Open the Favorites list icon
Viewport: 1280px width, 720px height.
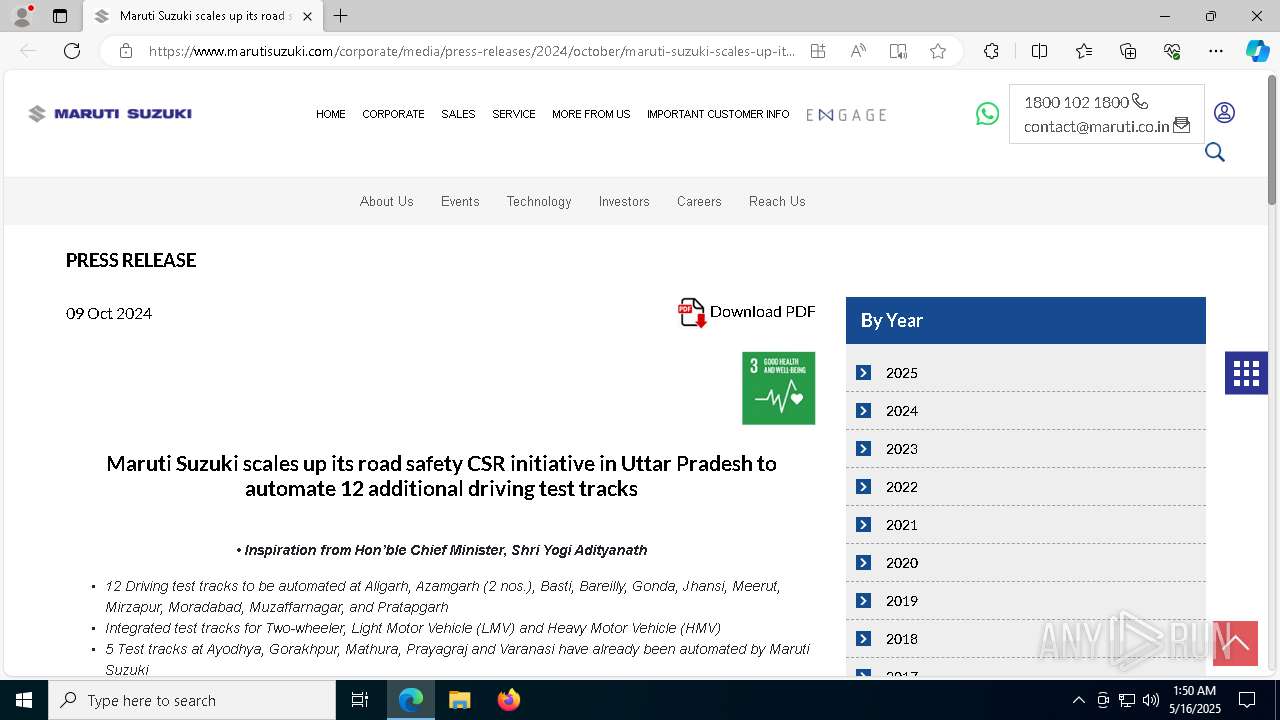[1084, 51]
